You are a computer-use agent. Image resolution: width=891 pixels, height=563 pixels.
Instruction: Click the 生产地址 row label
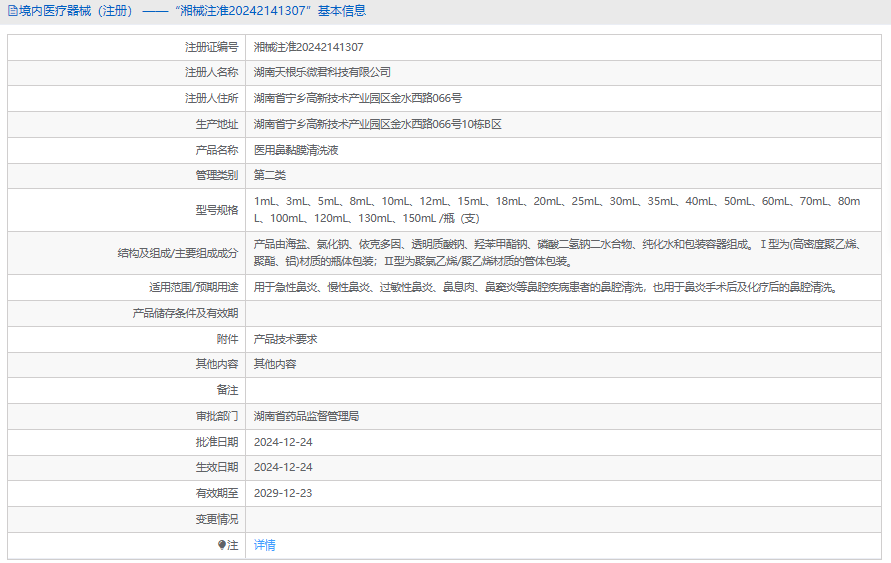[217, 124]
